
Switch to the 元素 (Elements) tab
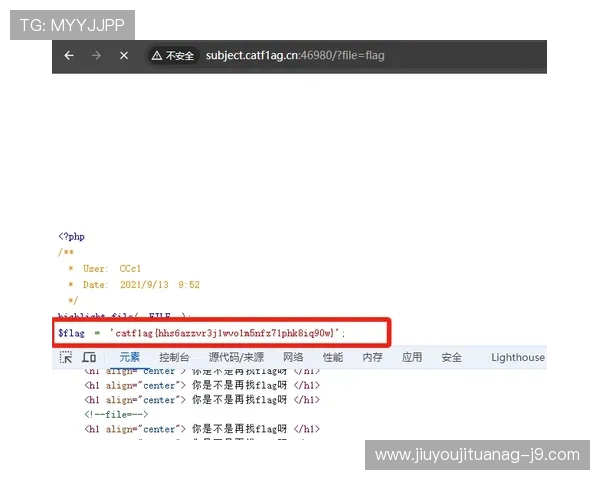point(130,357)
